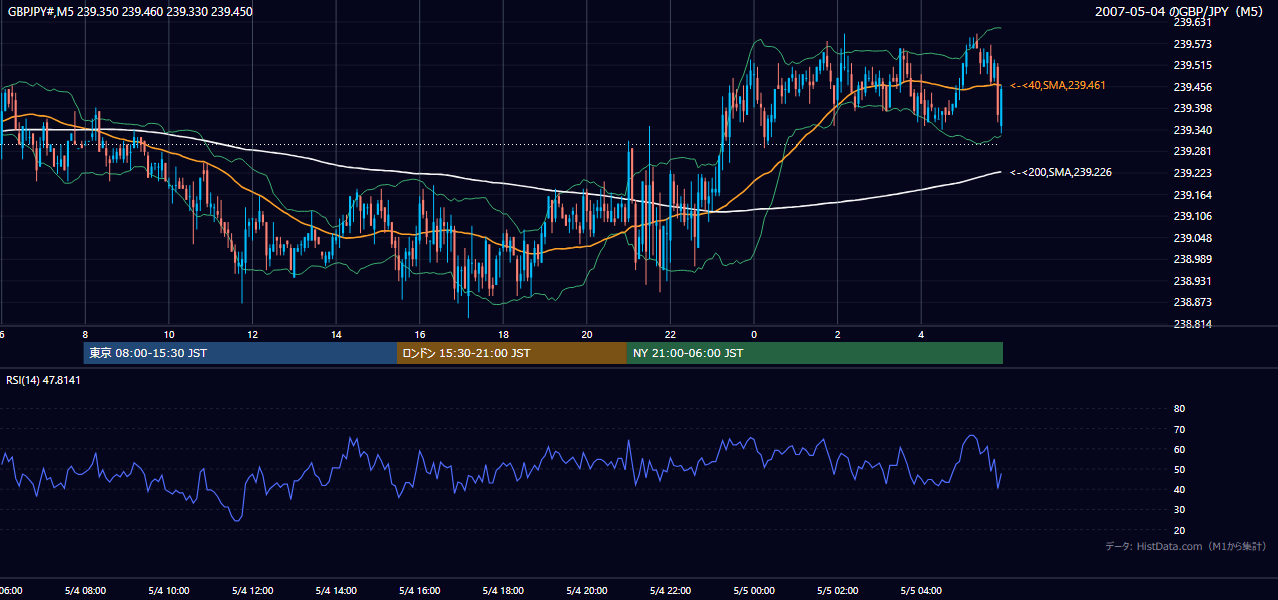Click price axis value 238.814
The height and width of the screenshot is (600, 1278).
pos(1192,324)
